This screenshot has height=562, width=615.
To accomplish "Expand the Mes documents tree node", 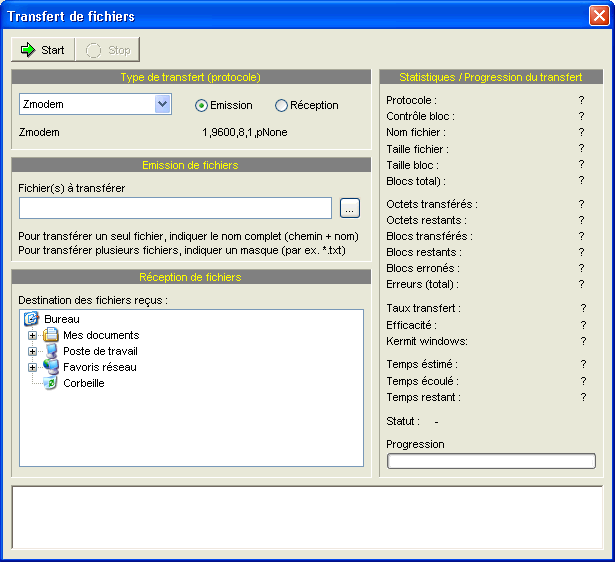I will click(x=33, y=335).
